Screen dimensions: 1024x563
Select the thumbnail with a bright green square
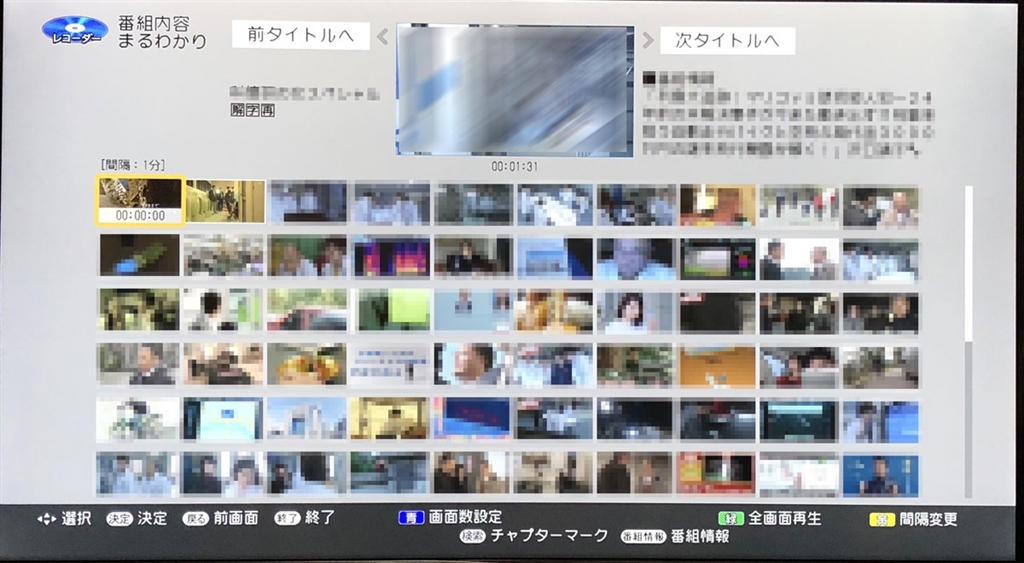click(x=391, y=310)
